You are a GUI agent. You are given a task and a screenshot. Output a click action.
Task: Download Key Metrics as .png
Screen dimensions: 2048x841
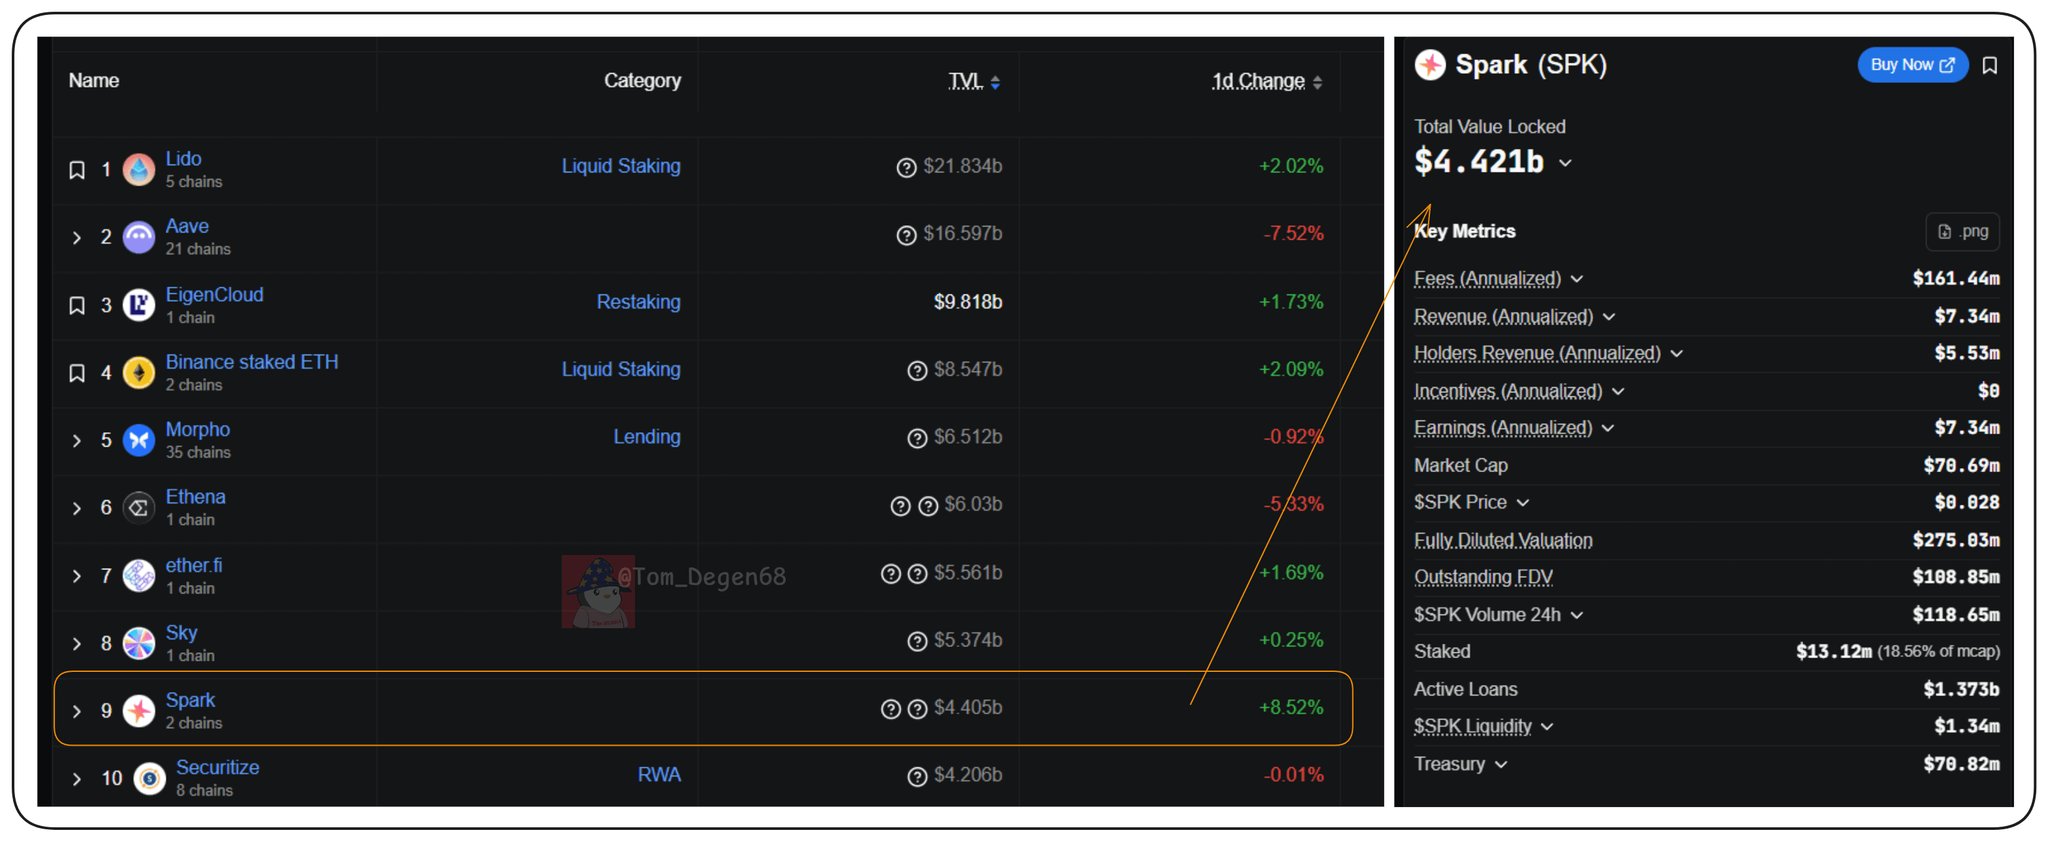coord(1962,232)
